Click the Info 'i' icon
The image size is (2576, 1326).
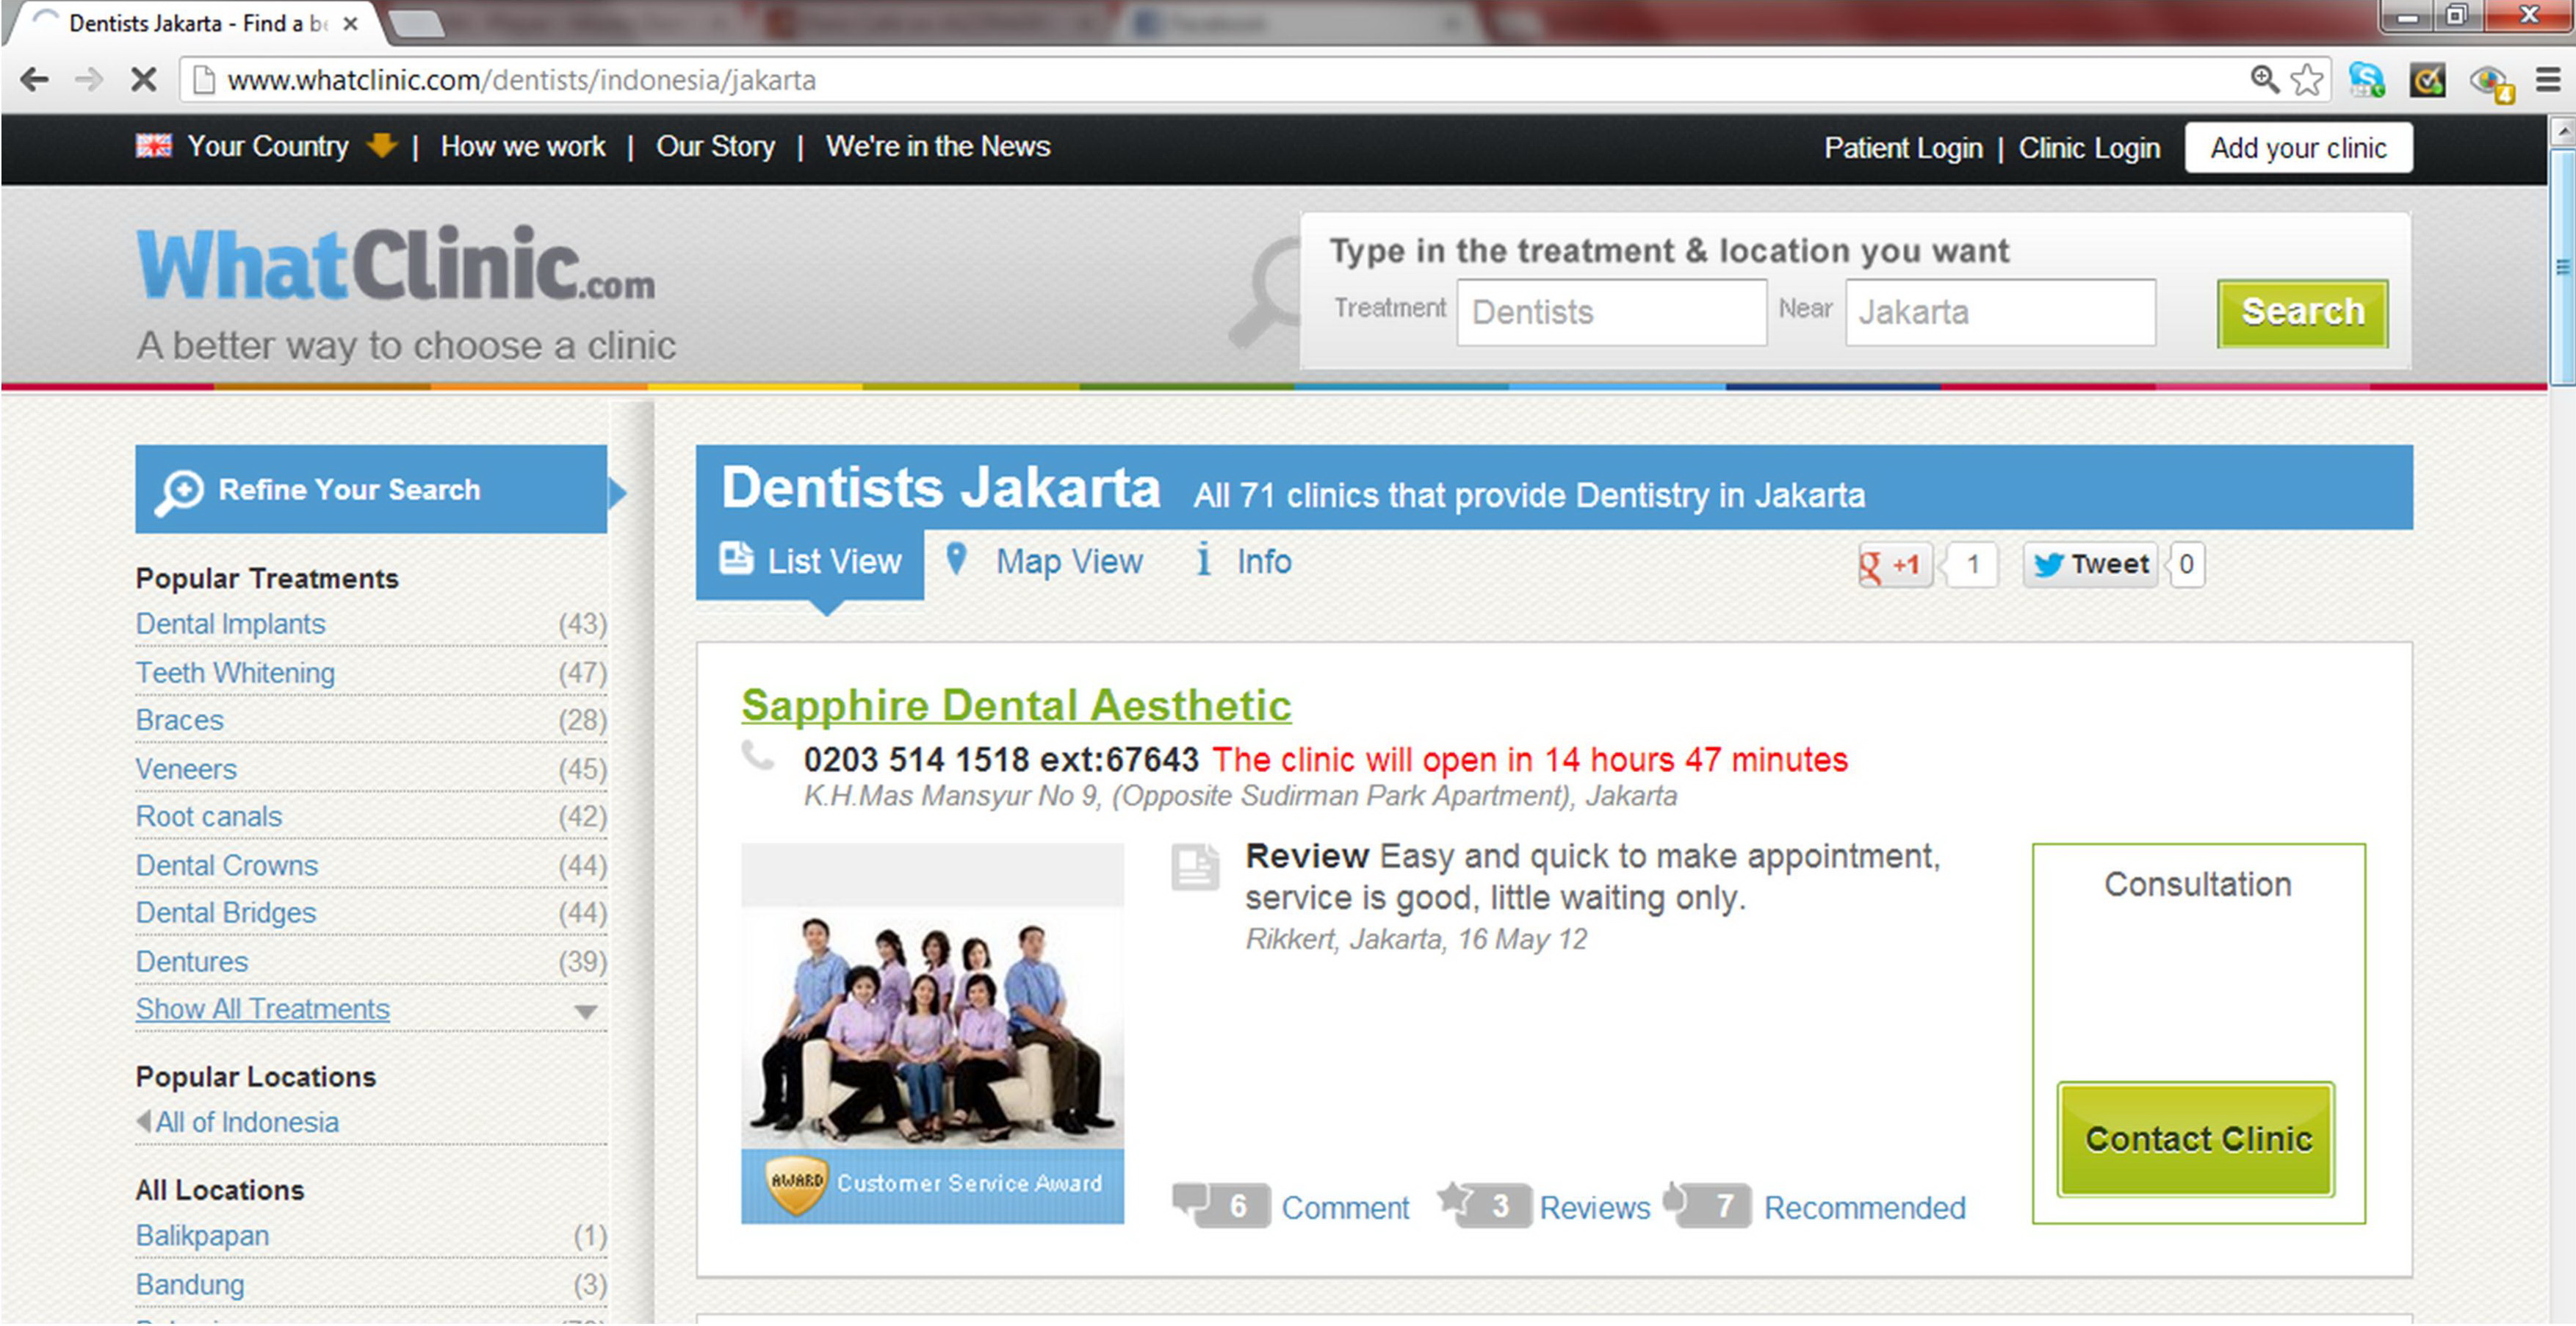1204,560
